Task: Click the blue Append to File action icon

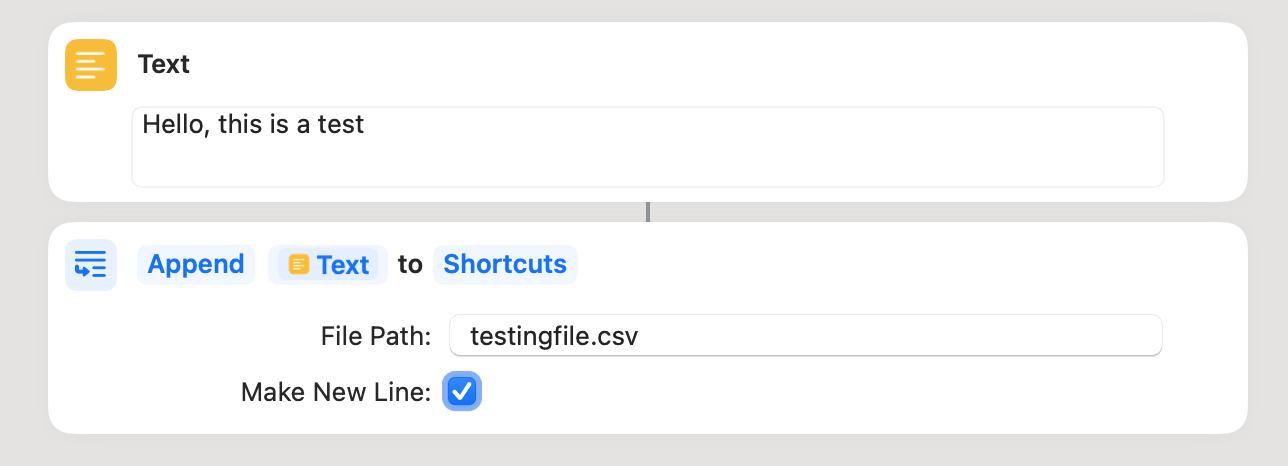Action: click(x=91, y=265)
